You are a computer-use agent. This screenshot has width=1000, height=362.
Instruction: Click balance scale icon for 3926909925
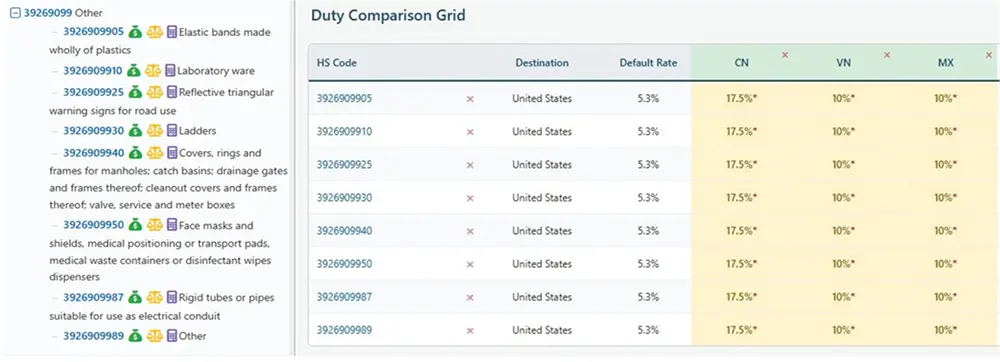pos(155,92)
